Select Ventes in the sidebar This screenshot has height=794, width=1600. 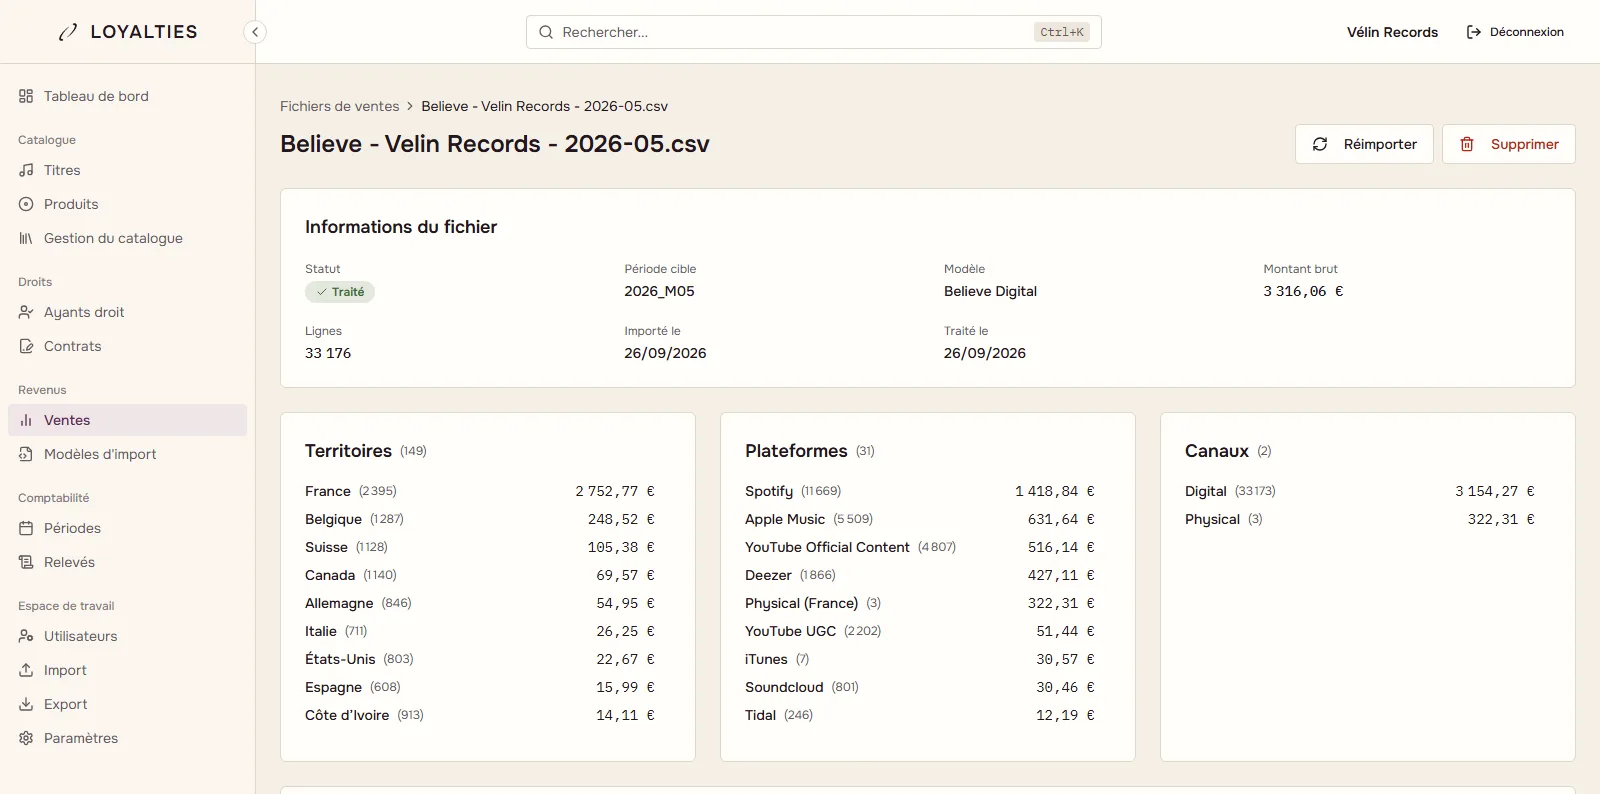tap(127, 420)
